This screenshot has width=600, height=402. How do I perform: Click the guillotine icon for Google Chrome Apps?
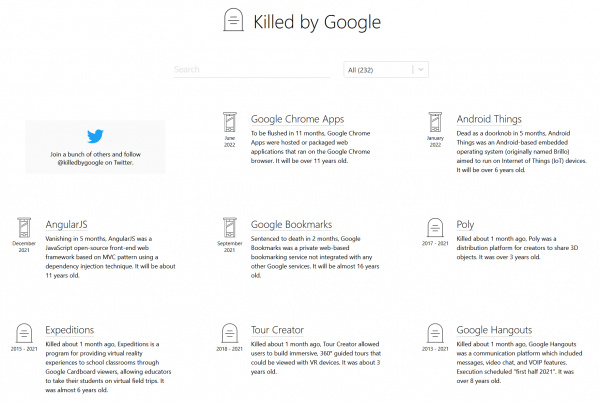(230, 124)
